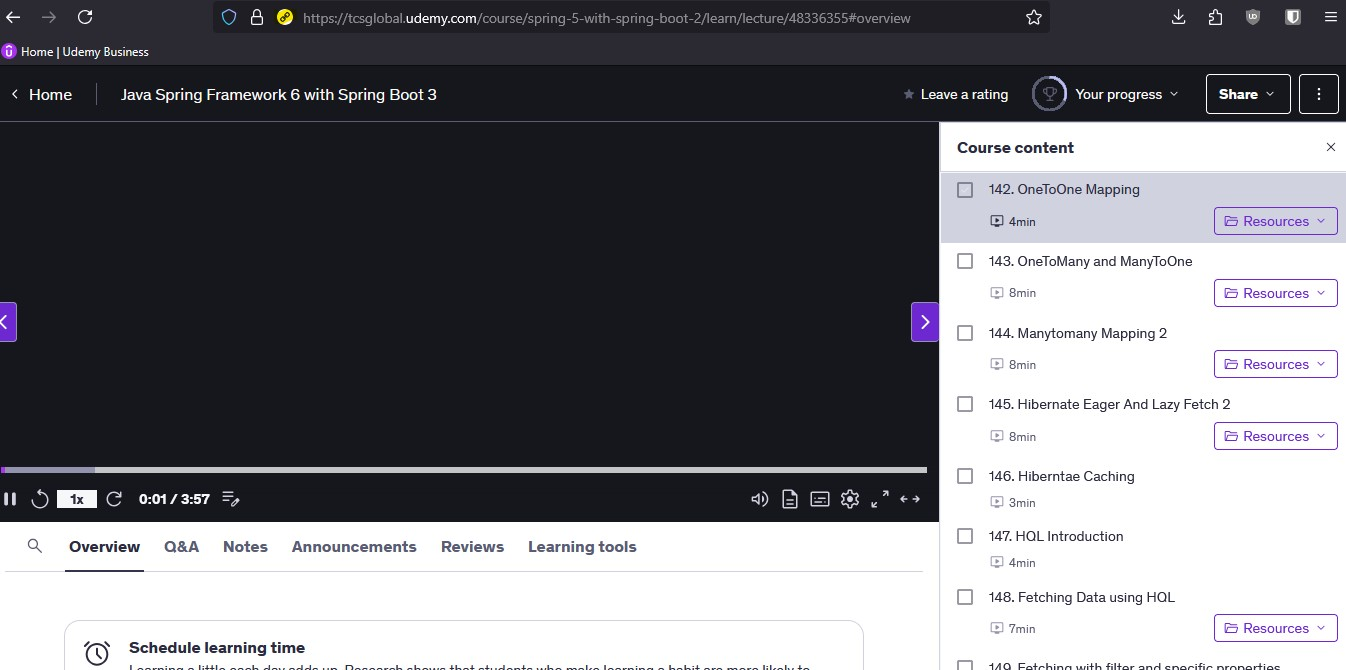Screen dimensions: 1346x670
Task: Open the transcript panel icon
Action: coord(790,499)
